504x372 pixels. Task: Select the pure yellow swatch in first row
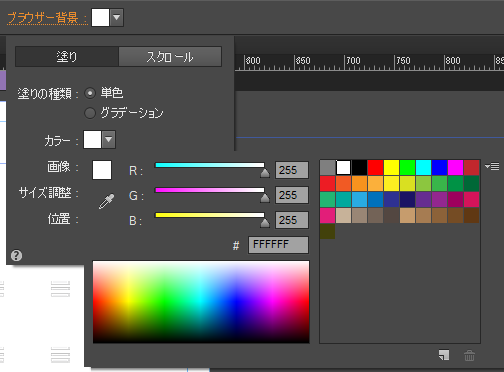pyautogui.click(x=391, y=167)
